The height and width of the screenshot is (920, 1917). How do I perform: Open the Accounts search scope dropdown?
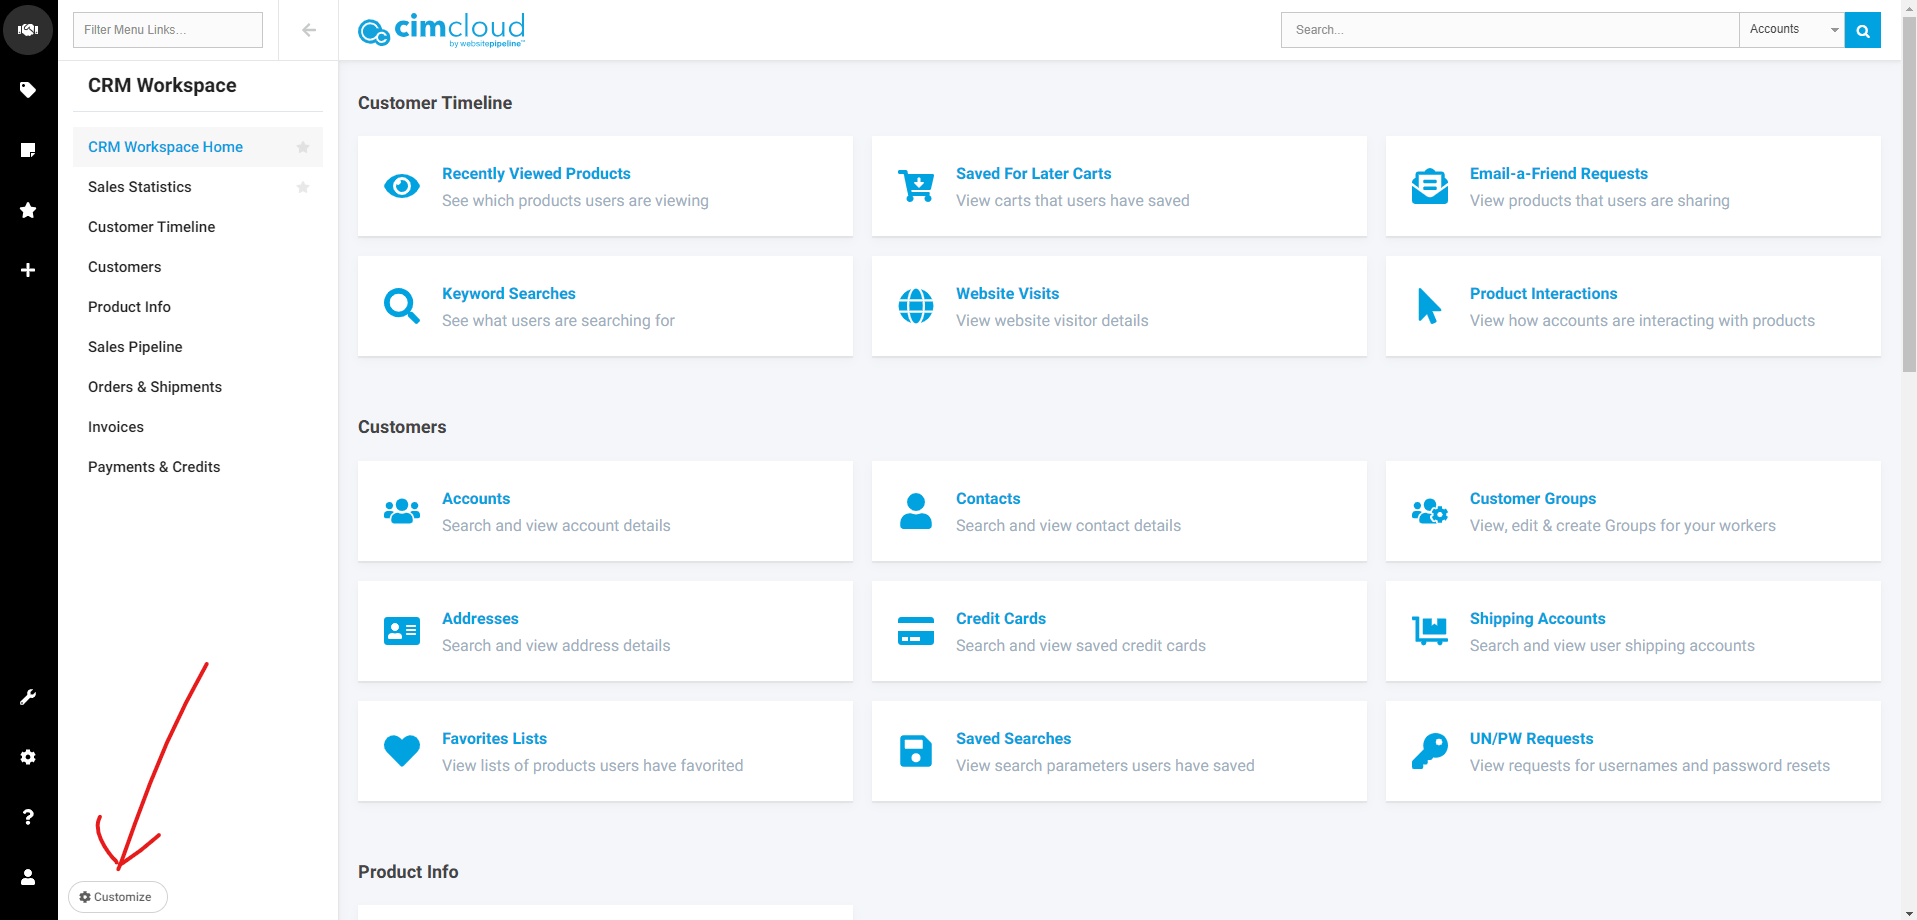point(1792,30)
